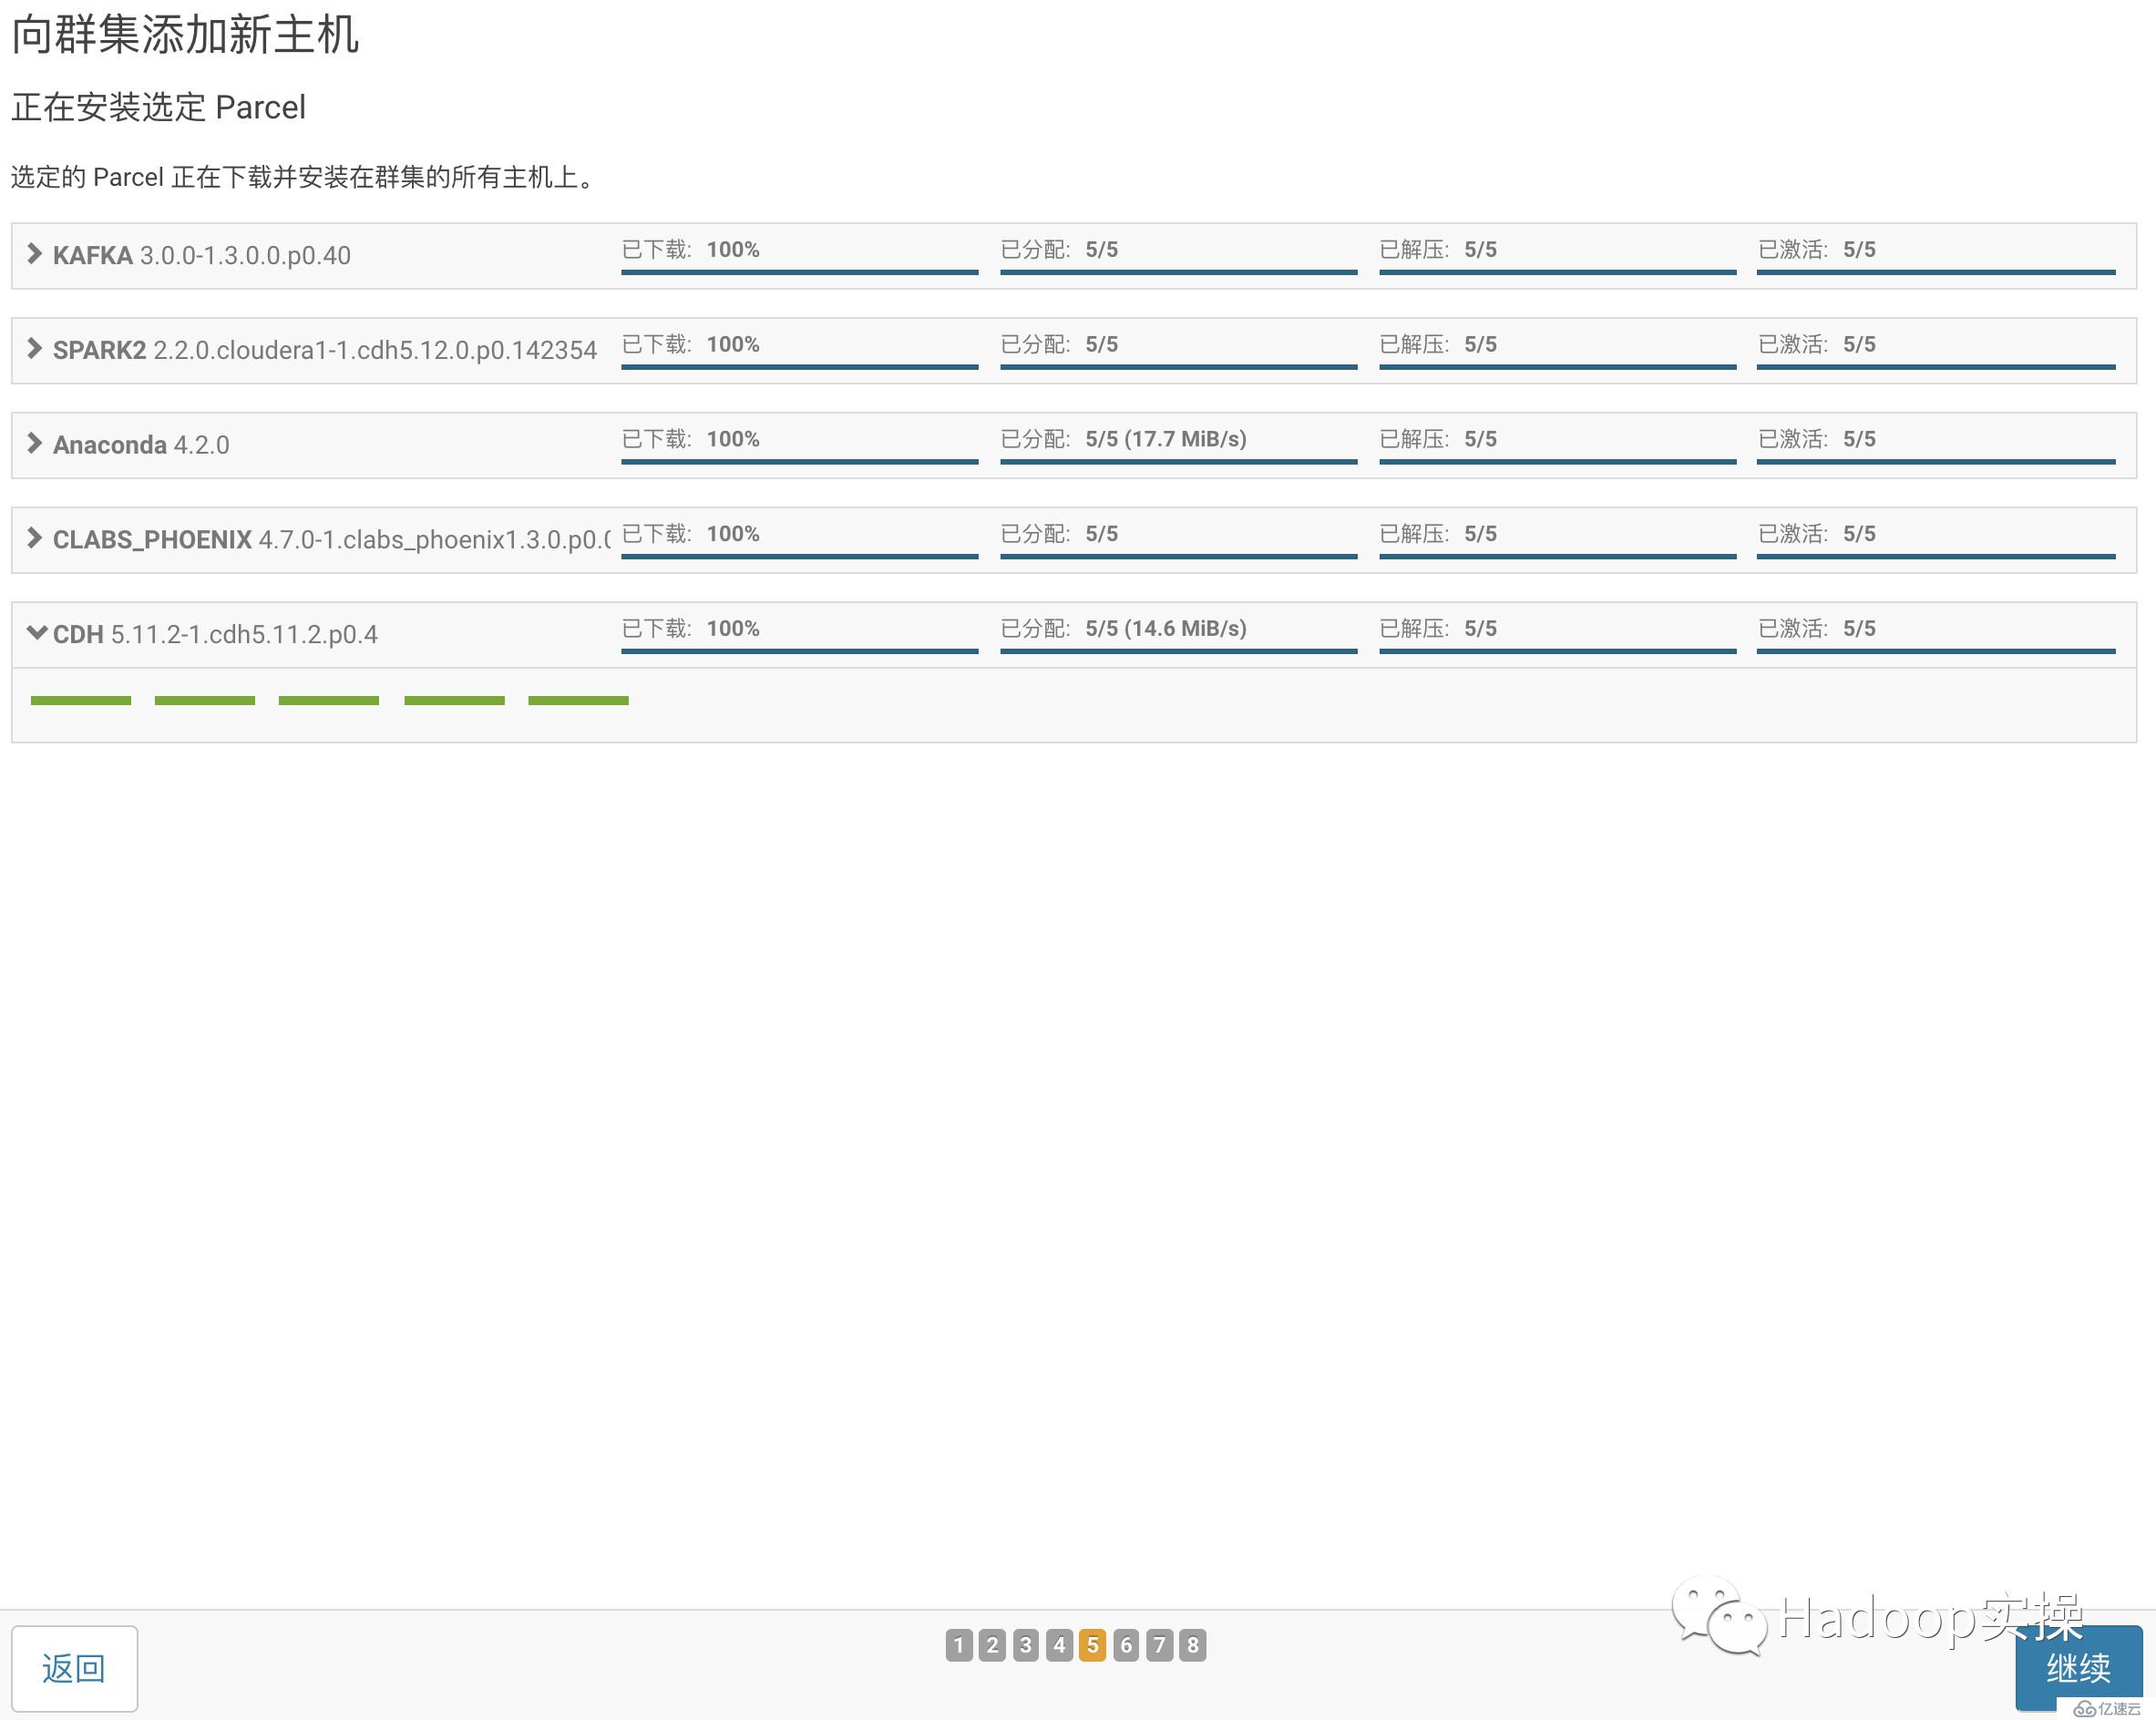This screenshot has height=1720, width=2156.
Task: Click CLABS_PHOENIX 已激活 progress bar
Action: (1936, 557)
